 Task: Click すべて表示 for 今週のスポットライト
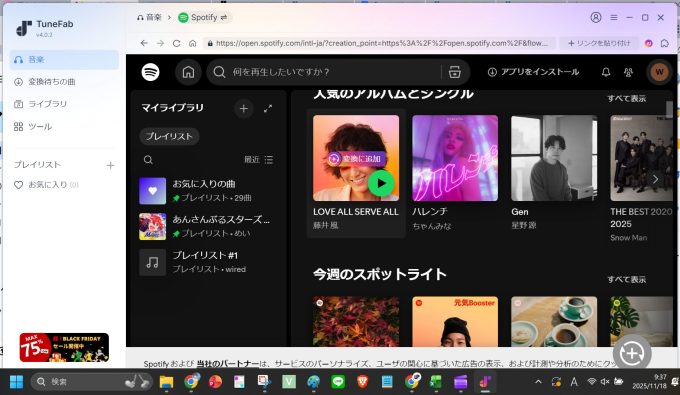point(627,280)
